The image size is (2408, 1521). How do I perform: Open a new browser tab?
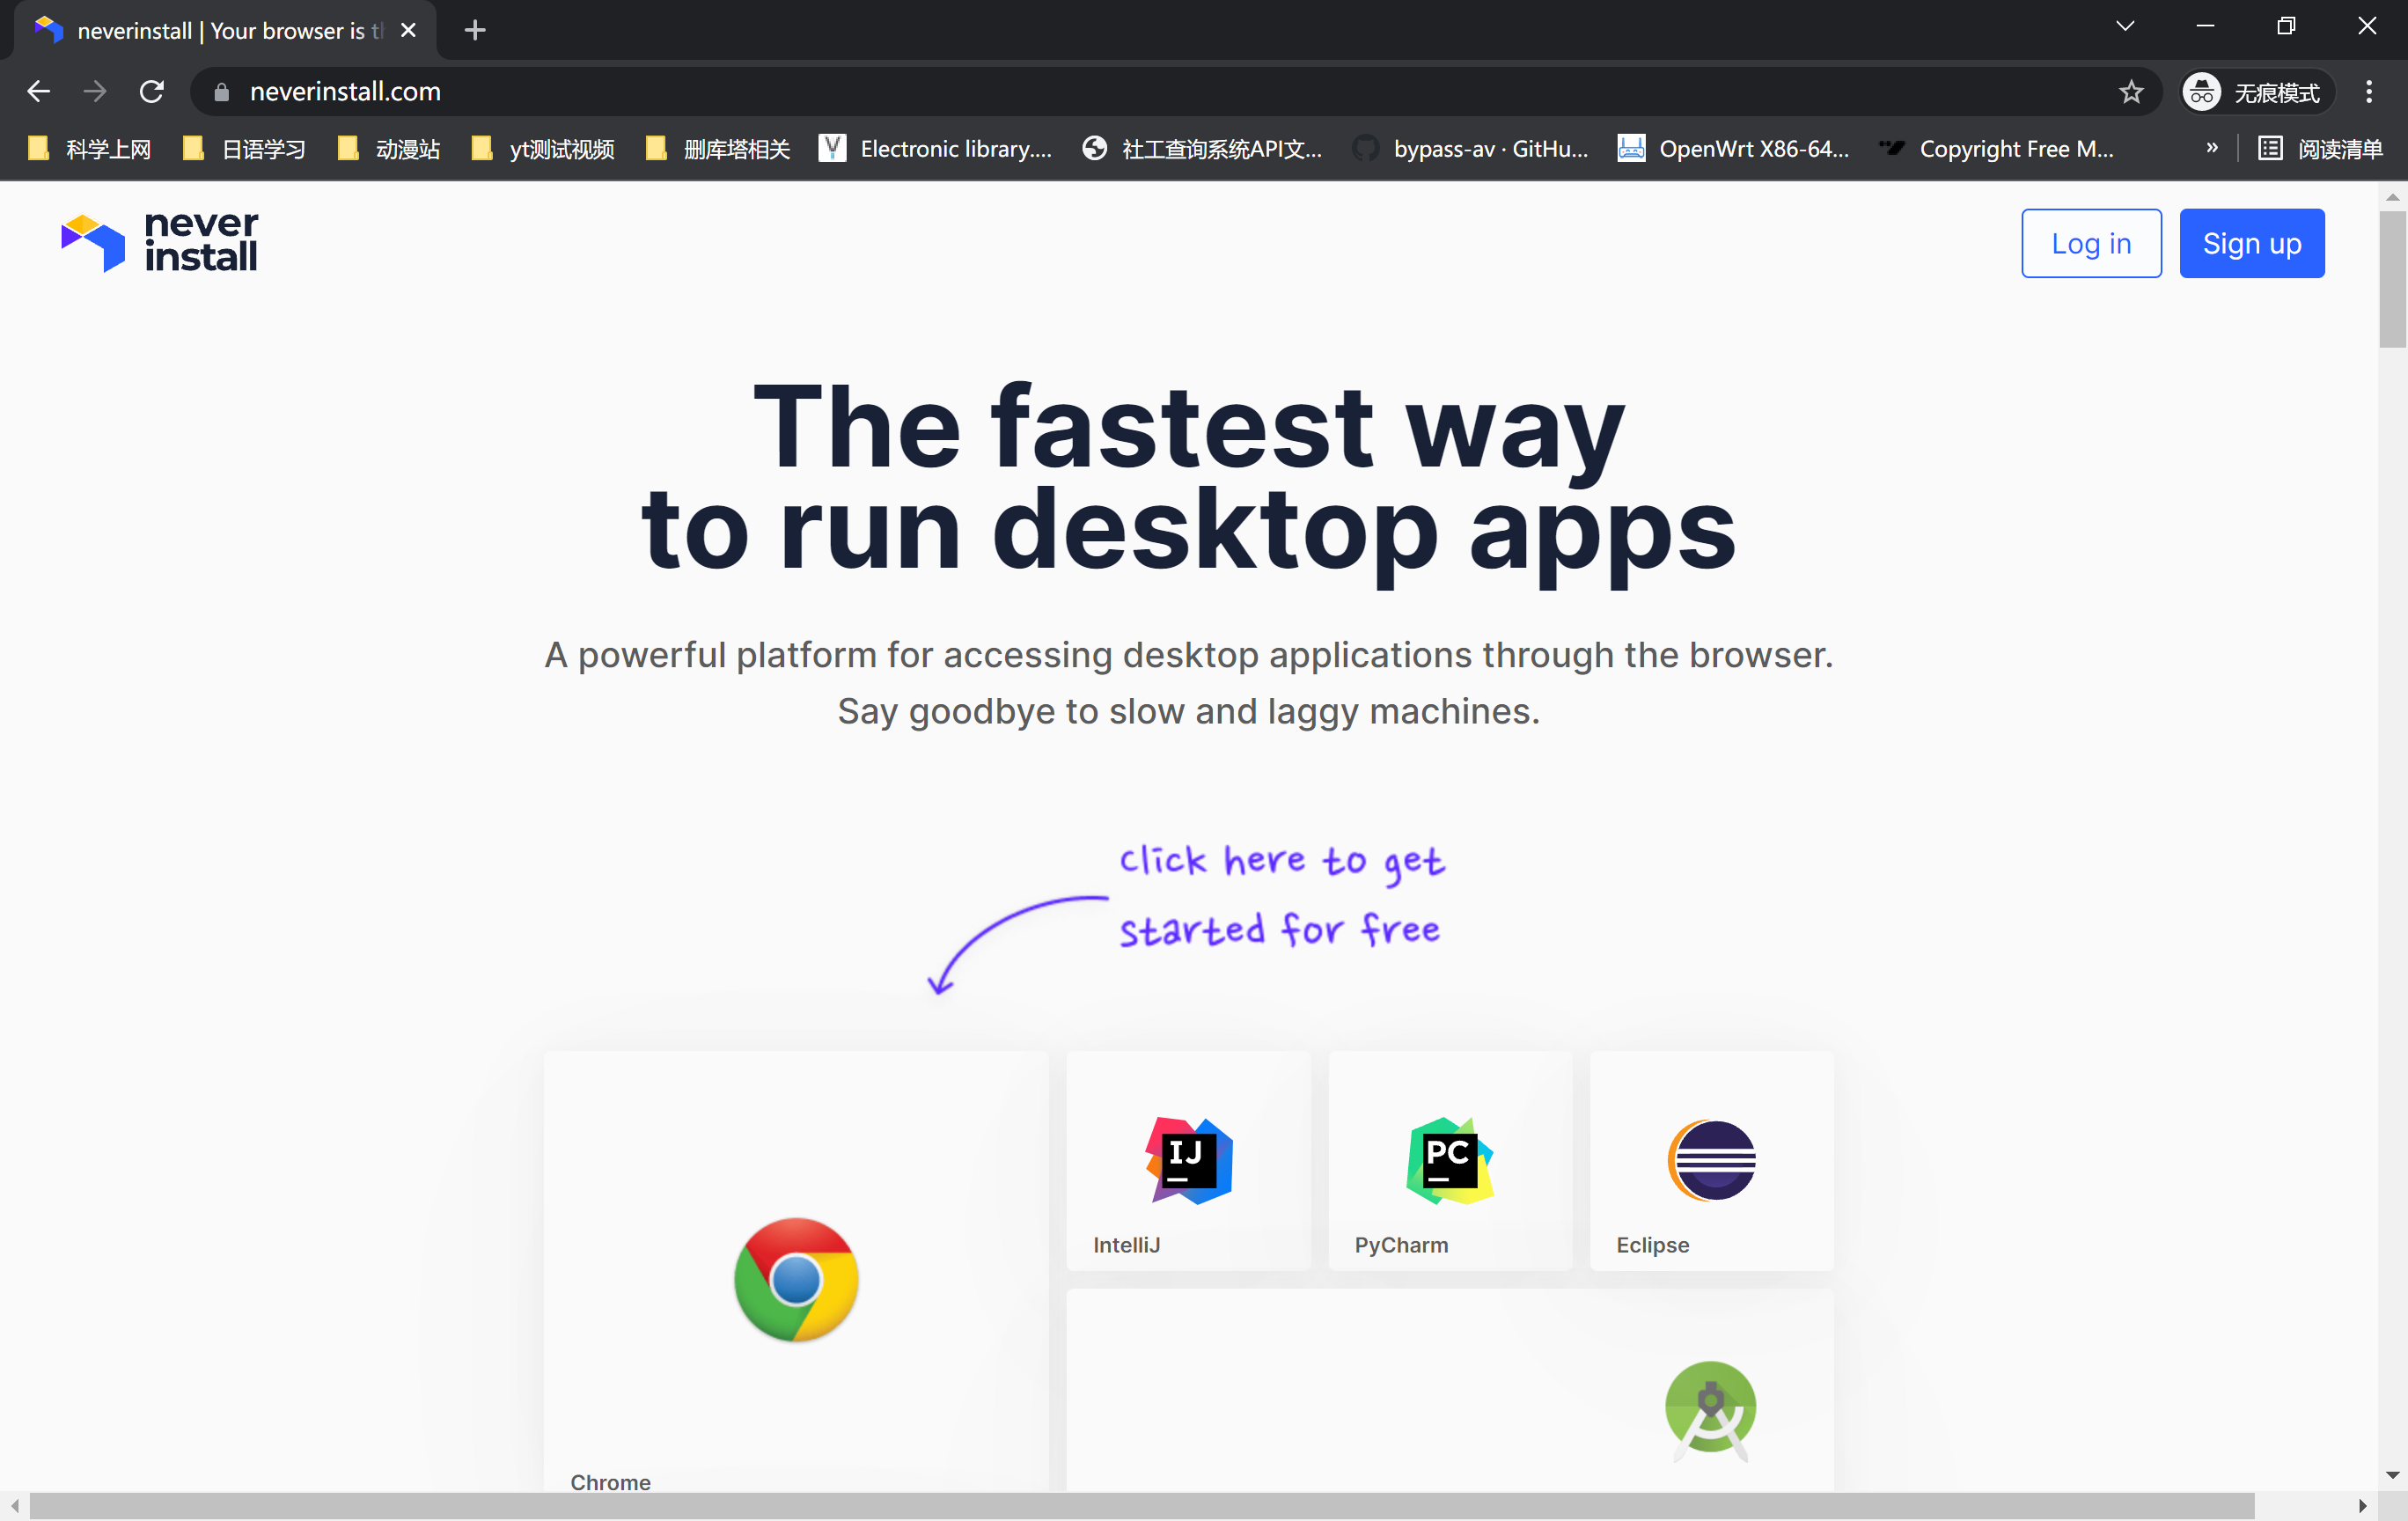(475, 30)
